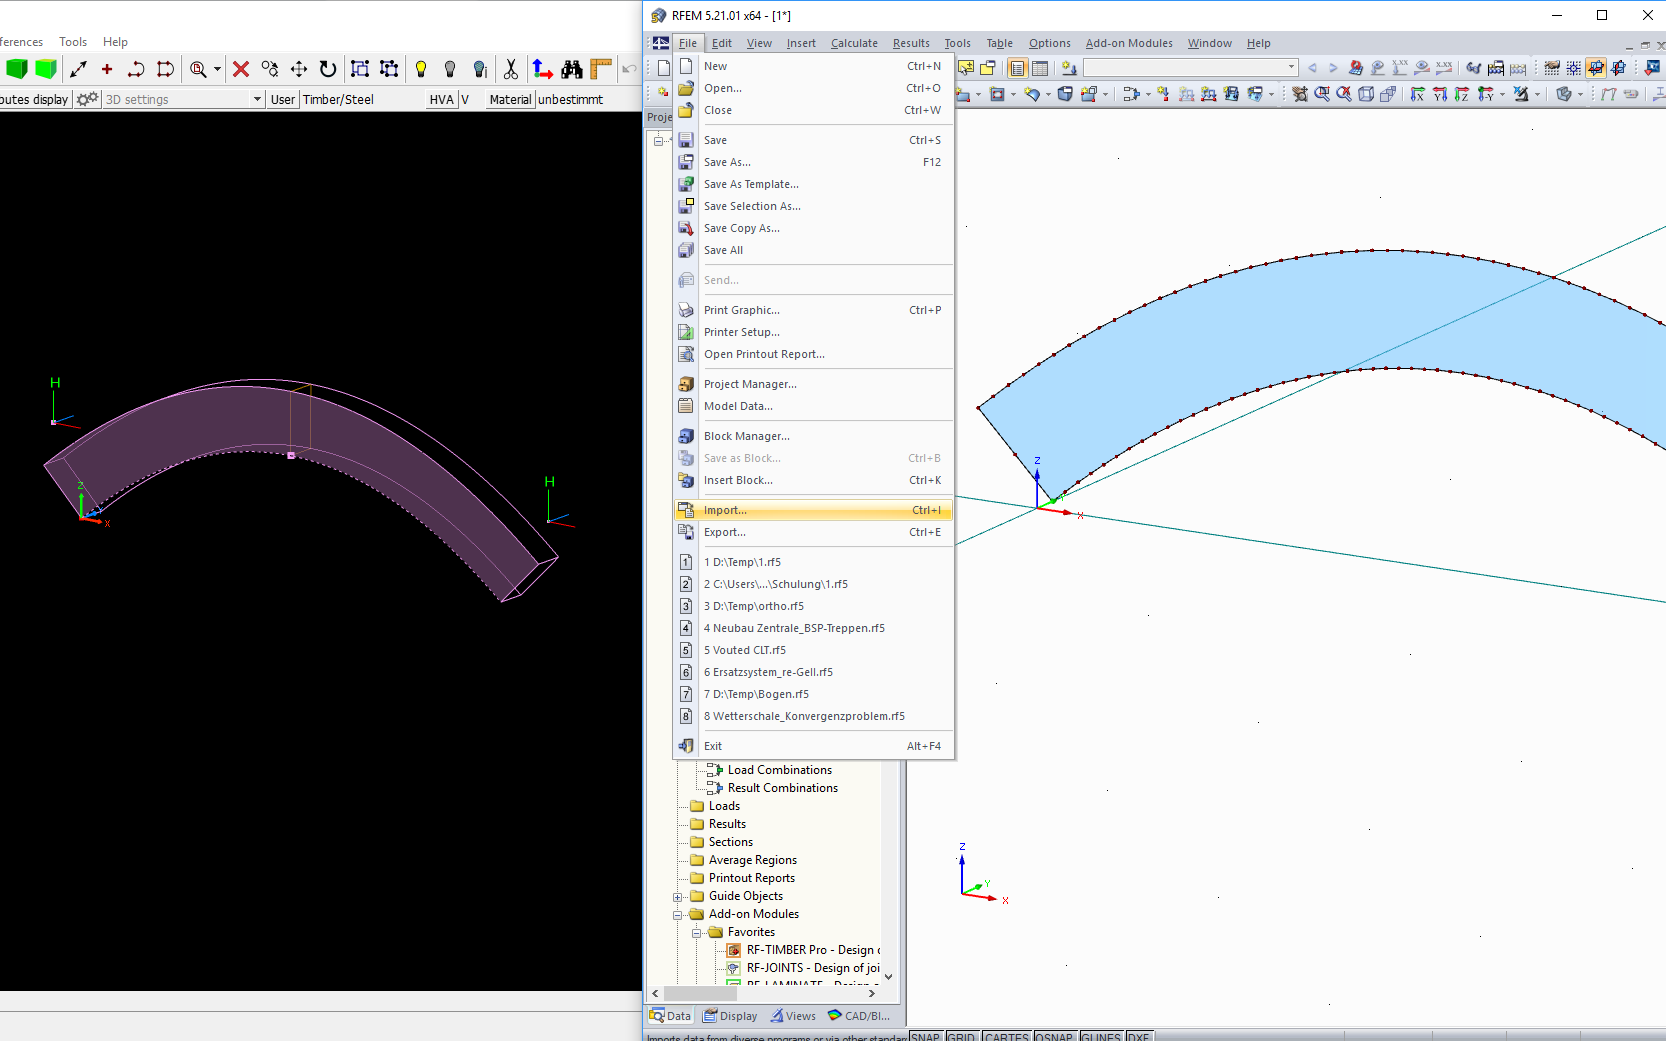Click the Material button
The height and width of the screenshot is (1041, 1666).
point(510,99)
